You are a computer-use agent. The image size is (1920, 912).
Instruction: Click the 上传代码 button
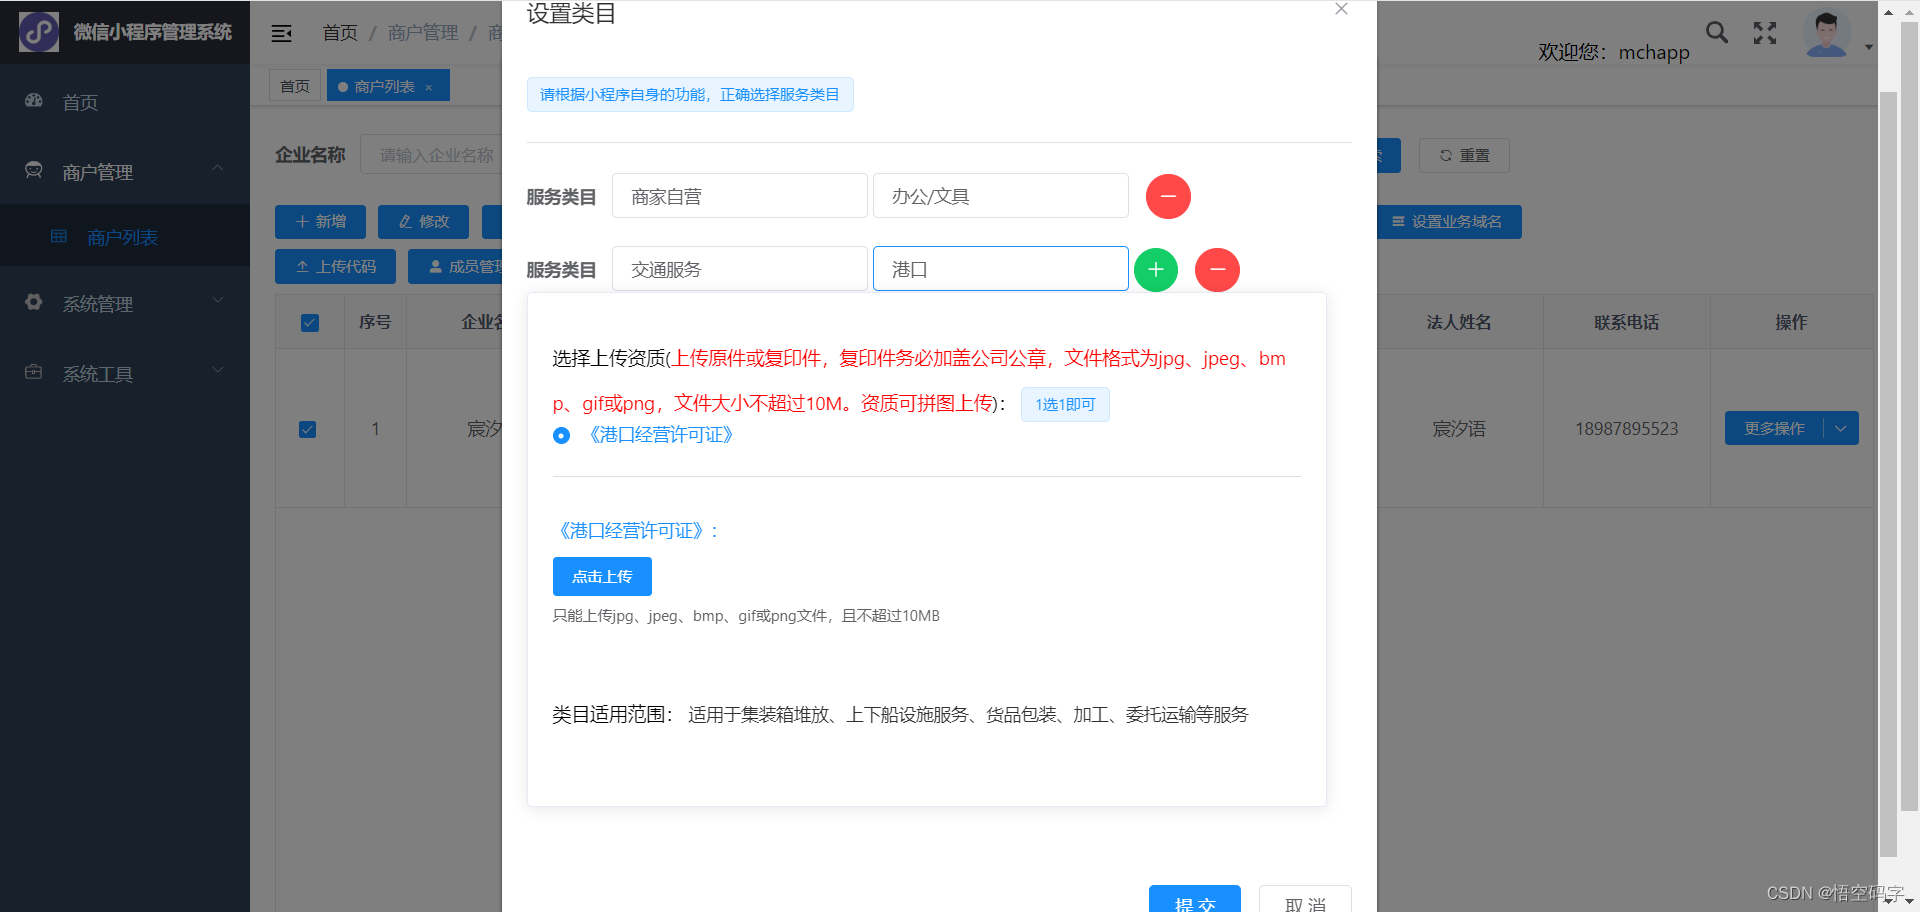pyautogui.click(x=336, y=266)
